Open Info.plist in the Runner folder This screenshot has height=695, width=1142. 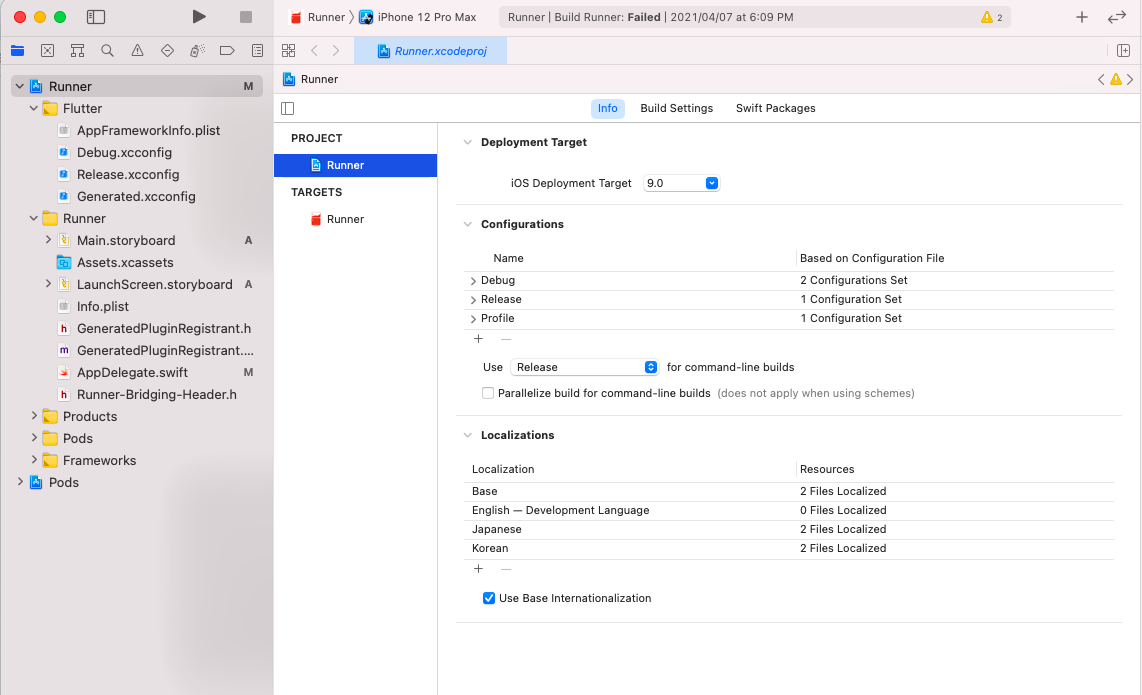[103, 307]
